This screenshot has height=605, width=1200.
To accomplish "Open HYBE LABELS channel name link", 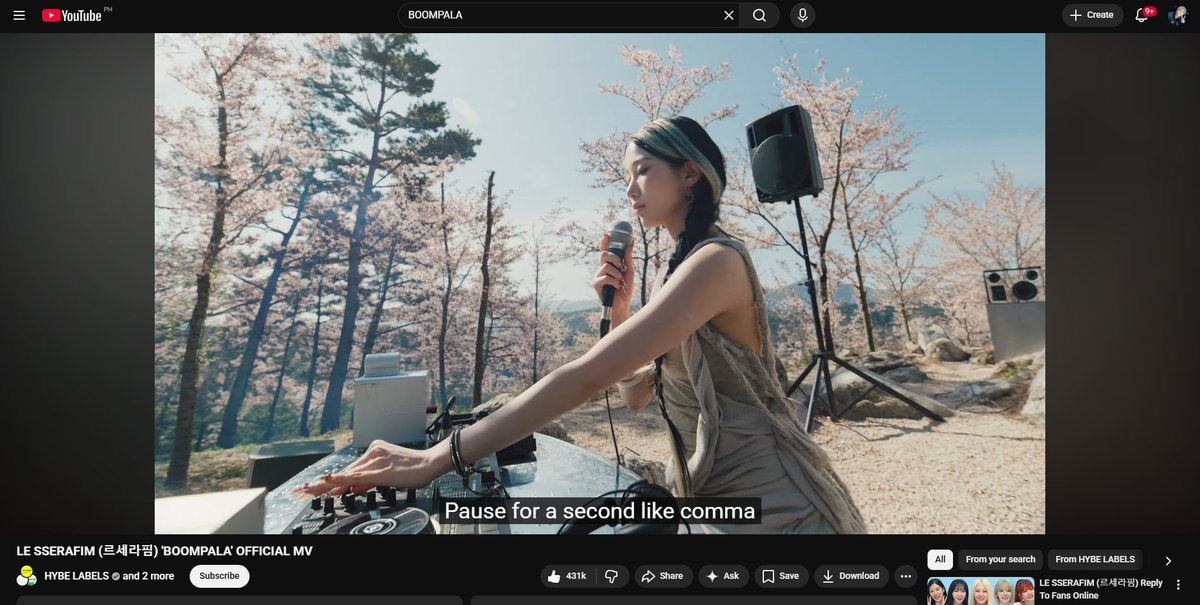I will pyautogui.click(x=76, y=576).
